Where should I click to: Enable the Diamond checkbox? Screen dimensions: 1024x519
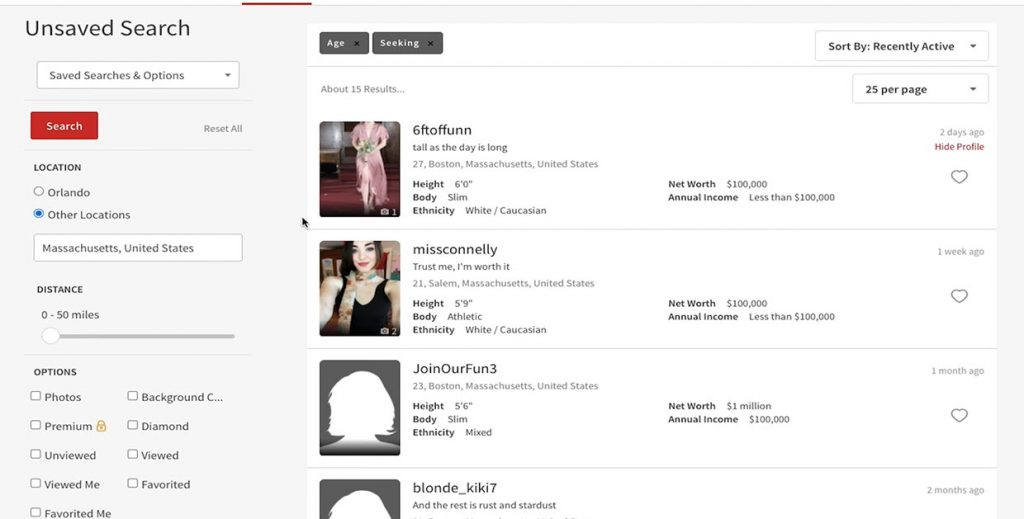[x=133, y=425]
